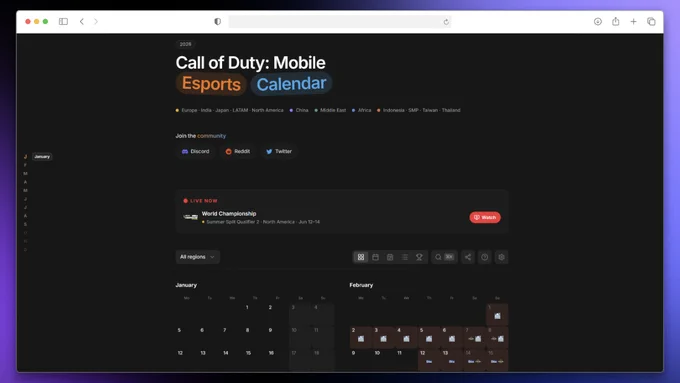Expand the All regions dropdown
Screen dimensions: 680x383
197,257
